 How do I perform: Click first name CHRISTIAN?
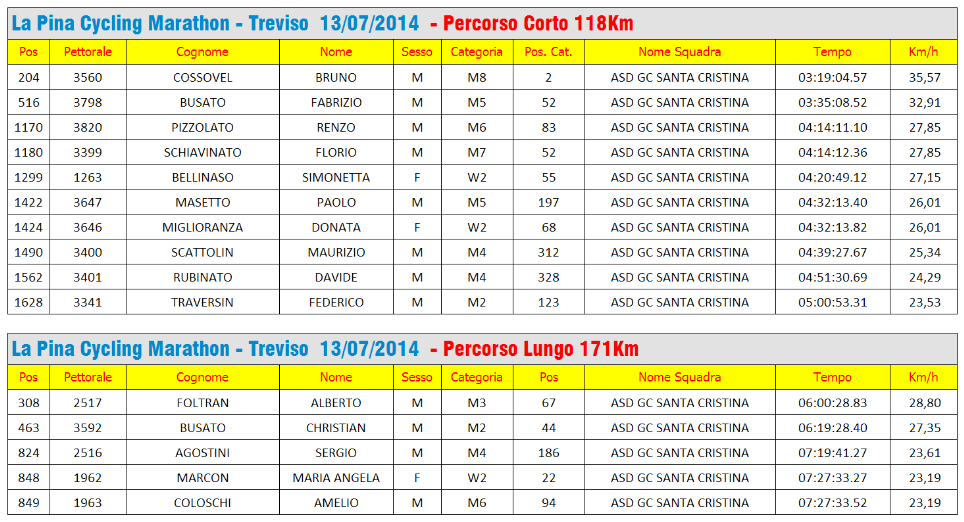tap(336, 428)
